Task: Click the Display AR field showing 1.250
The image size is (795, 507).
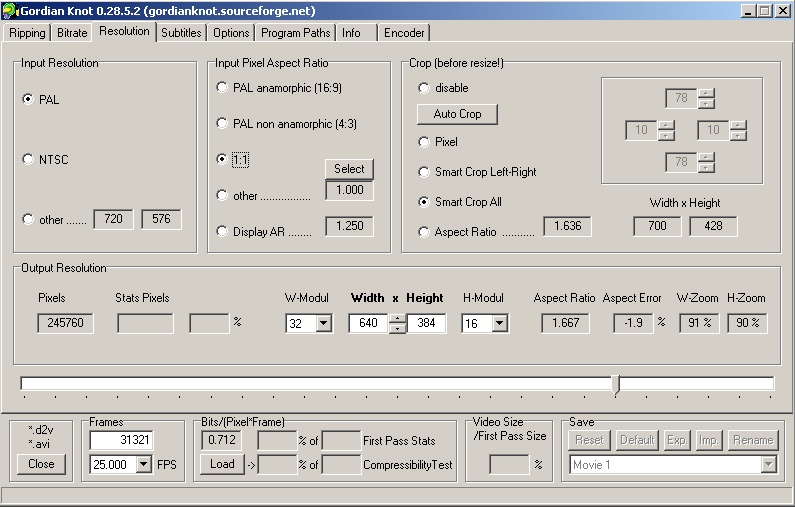Action: point(349,226)
